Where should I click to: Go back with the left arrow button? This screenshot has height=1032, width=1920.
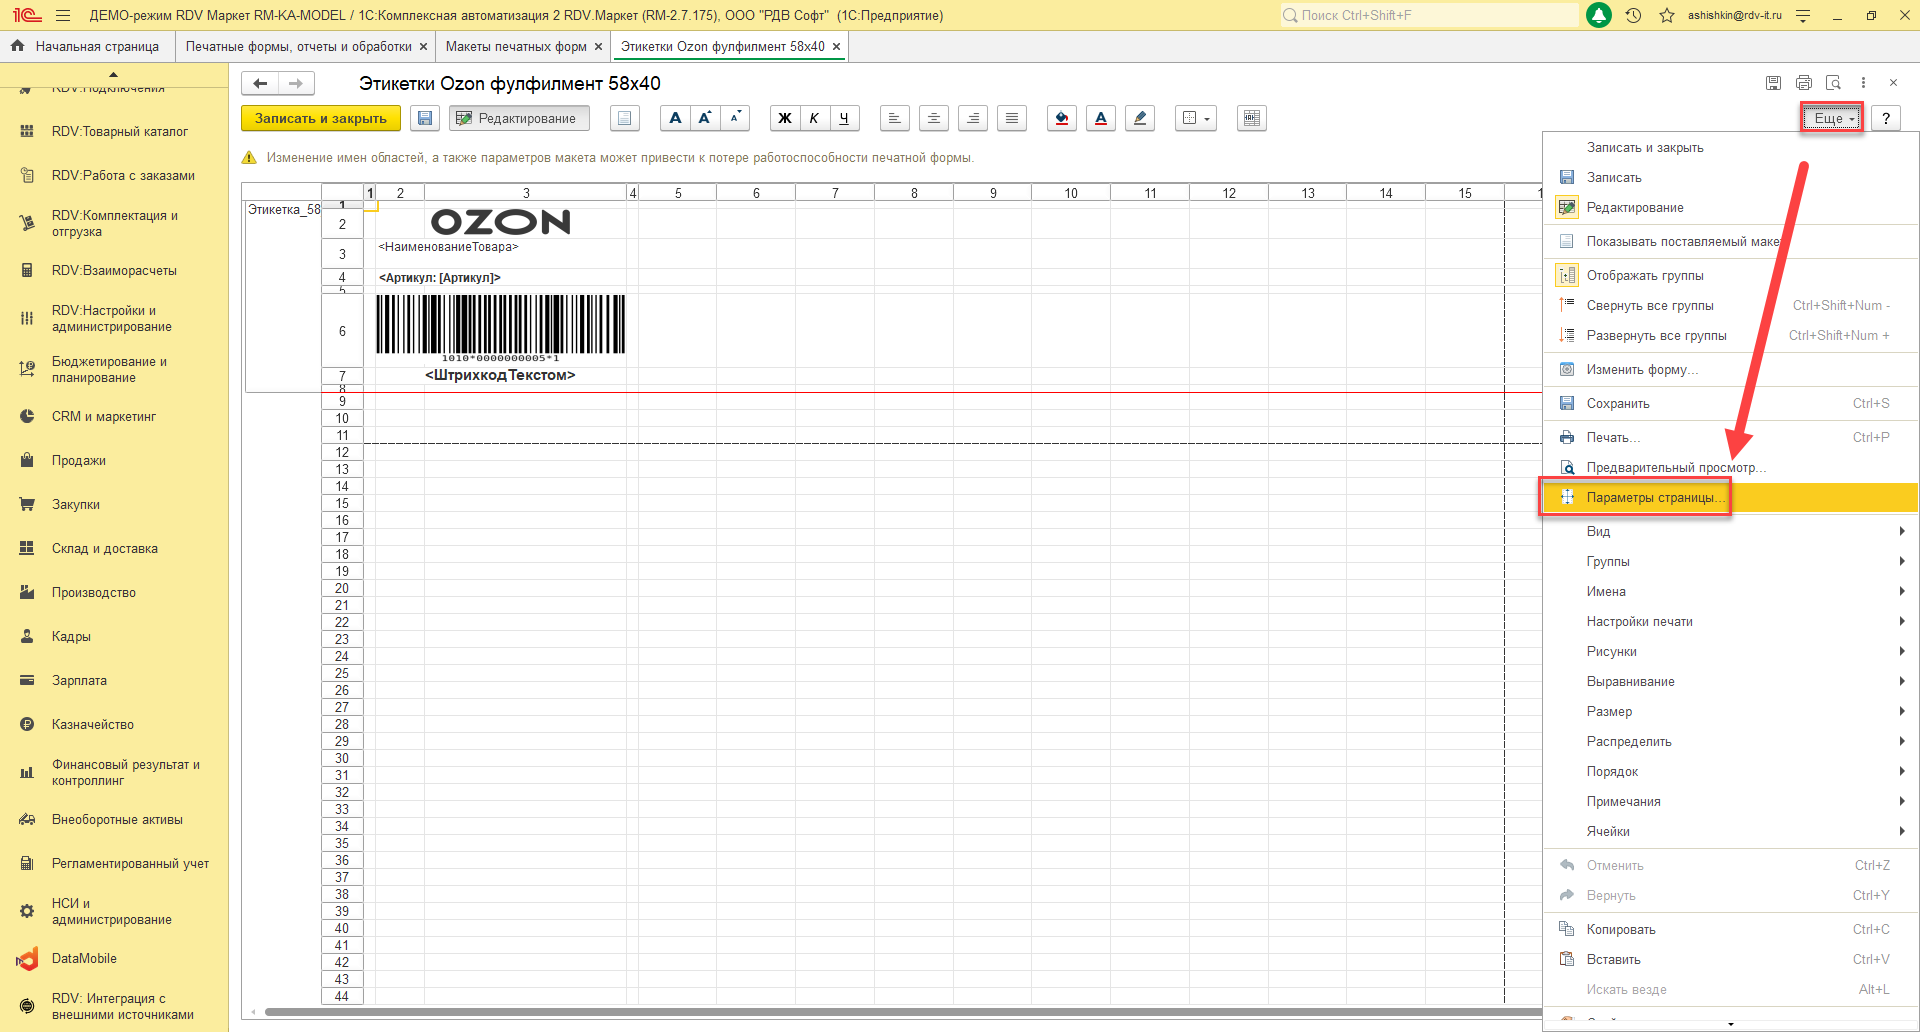pos(260,83)
